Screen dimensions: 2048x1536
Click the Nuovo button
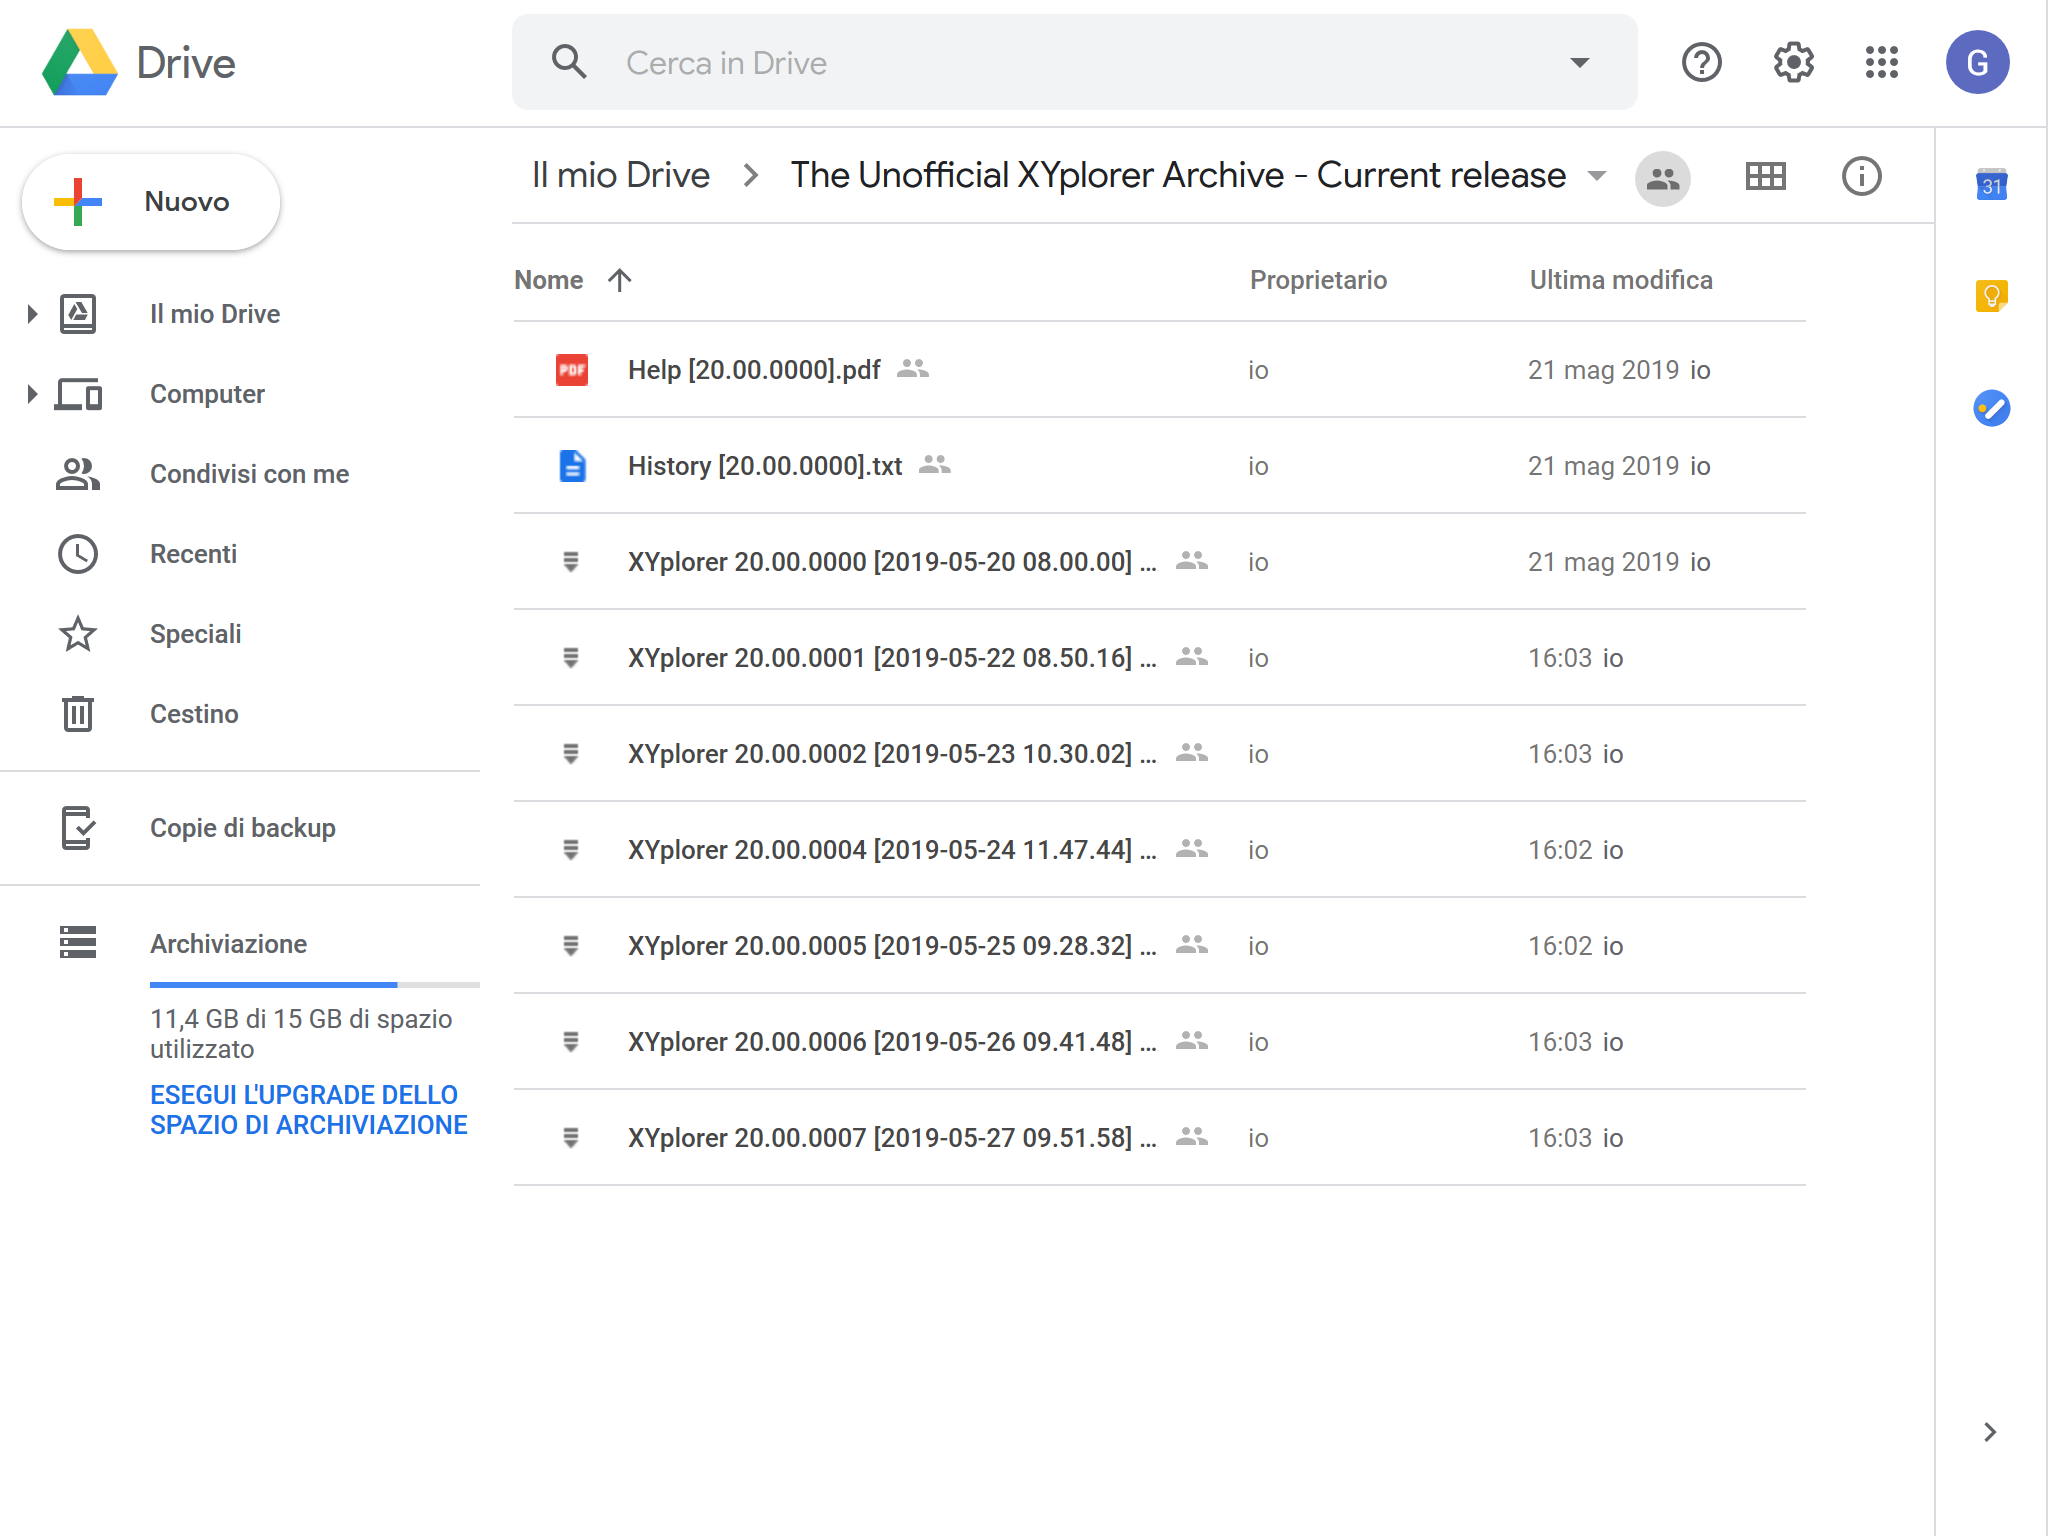151,202
